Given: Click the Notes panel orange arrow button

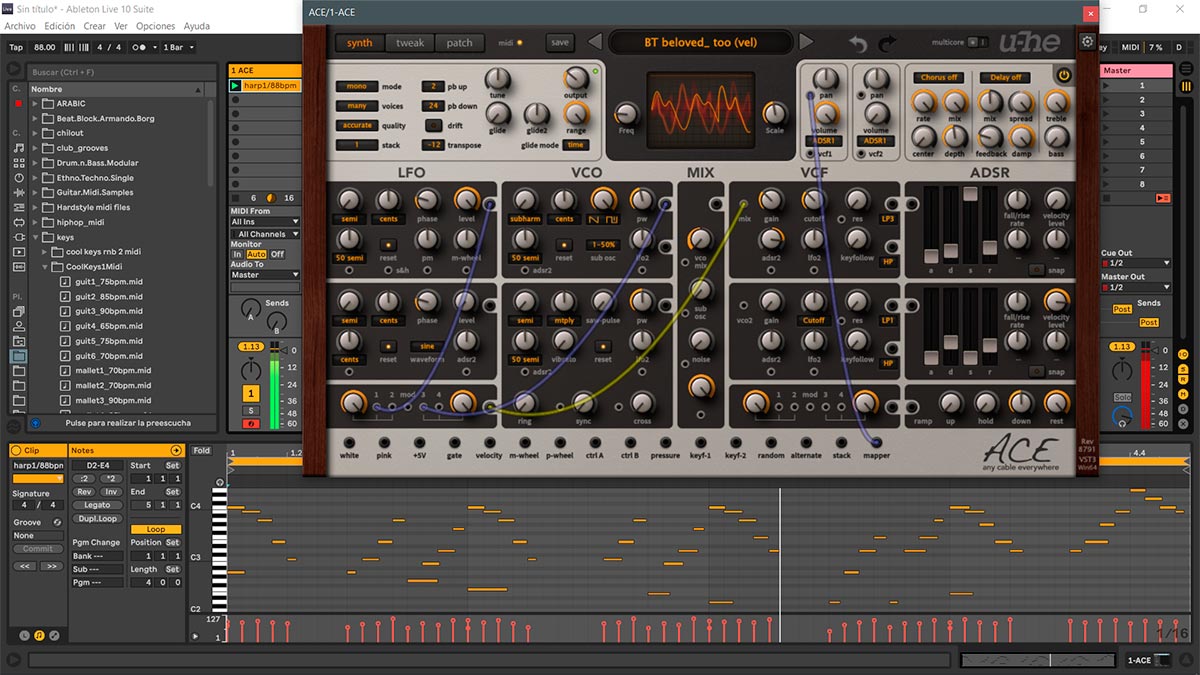Looking at the screenshot, I should tap(177, 451).
